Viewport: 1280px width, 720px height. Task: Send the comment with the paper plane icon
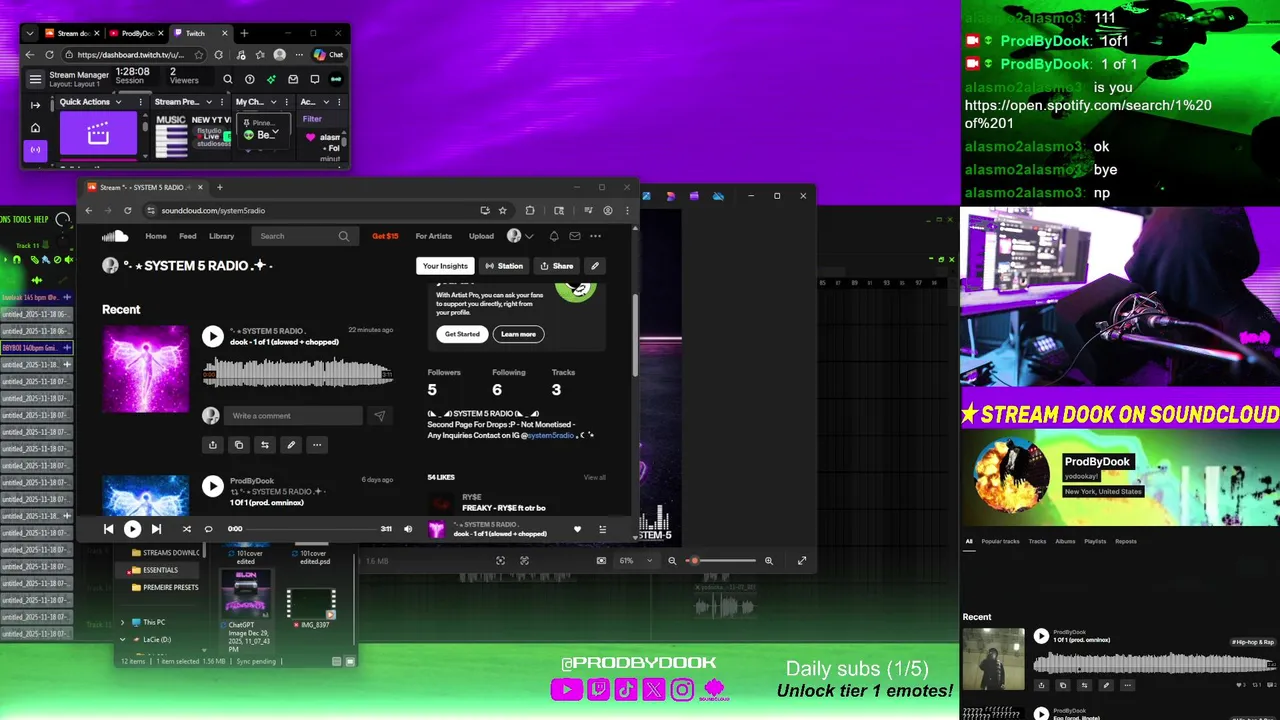pos(379,416)
